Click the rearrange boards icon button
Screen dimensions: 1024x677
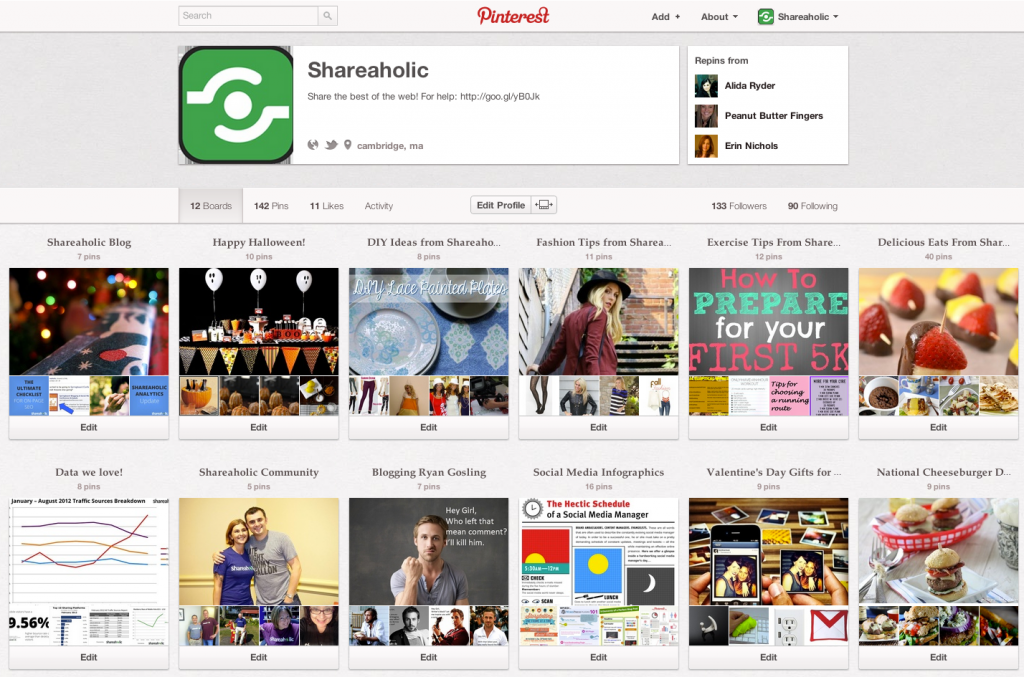(544, 205)
